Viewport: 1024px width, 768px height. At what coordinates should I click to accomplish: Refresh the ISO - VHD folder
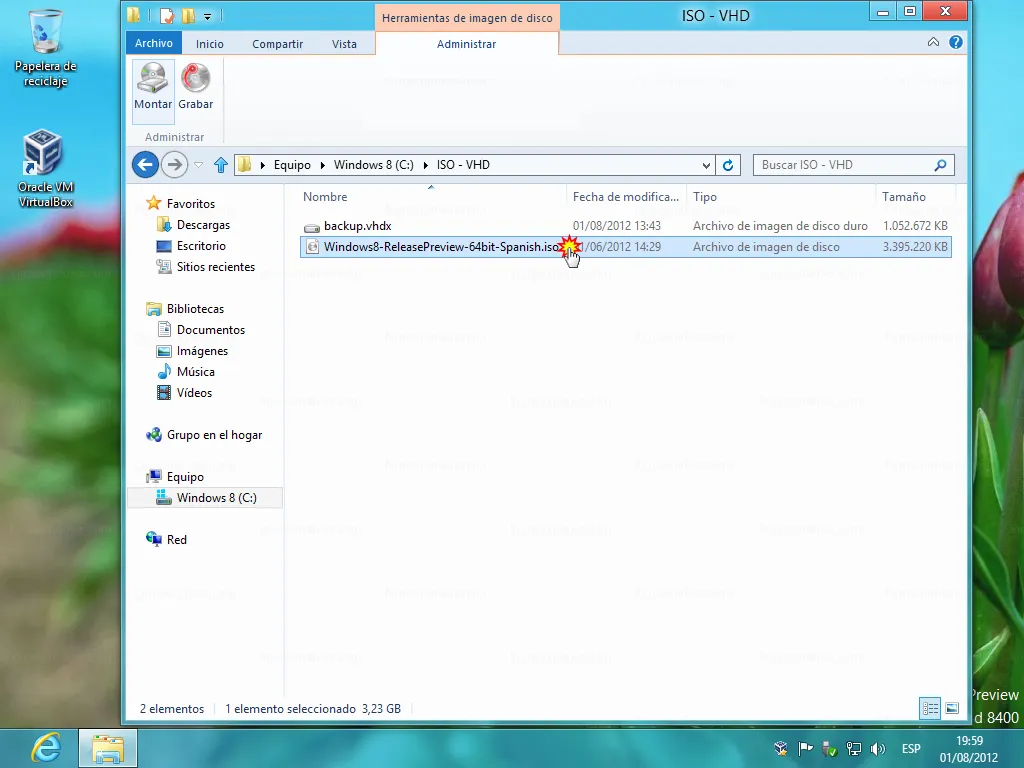click(728, 165)
